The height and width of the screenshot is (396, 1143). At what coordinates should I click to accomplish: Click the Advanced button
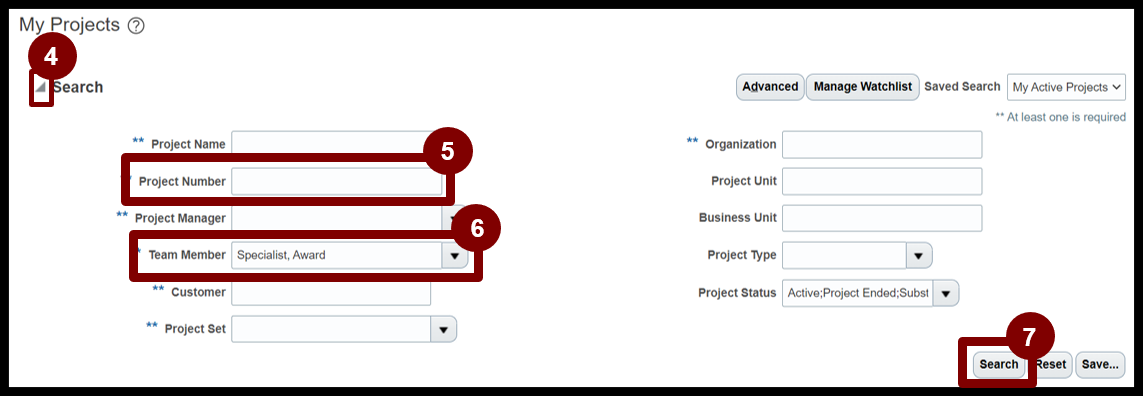click(770, 87)
